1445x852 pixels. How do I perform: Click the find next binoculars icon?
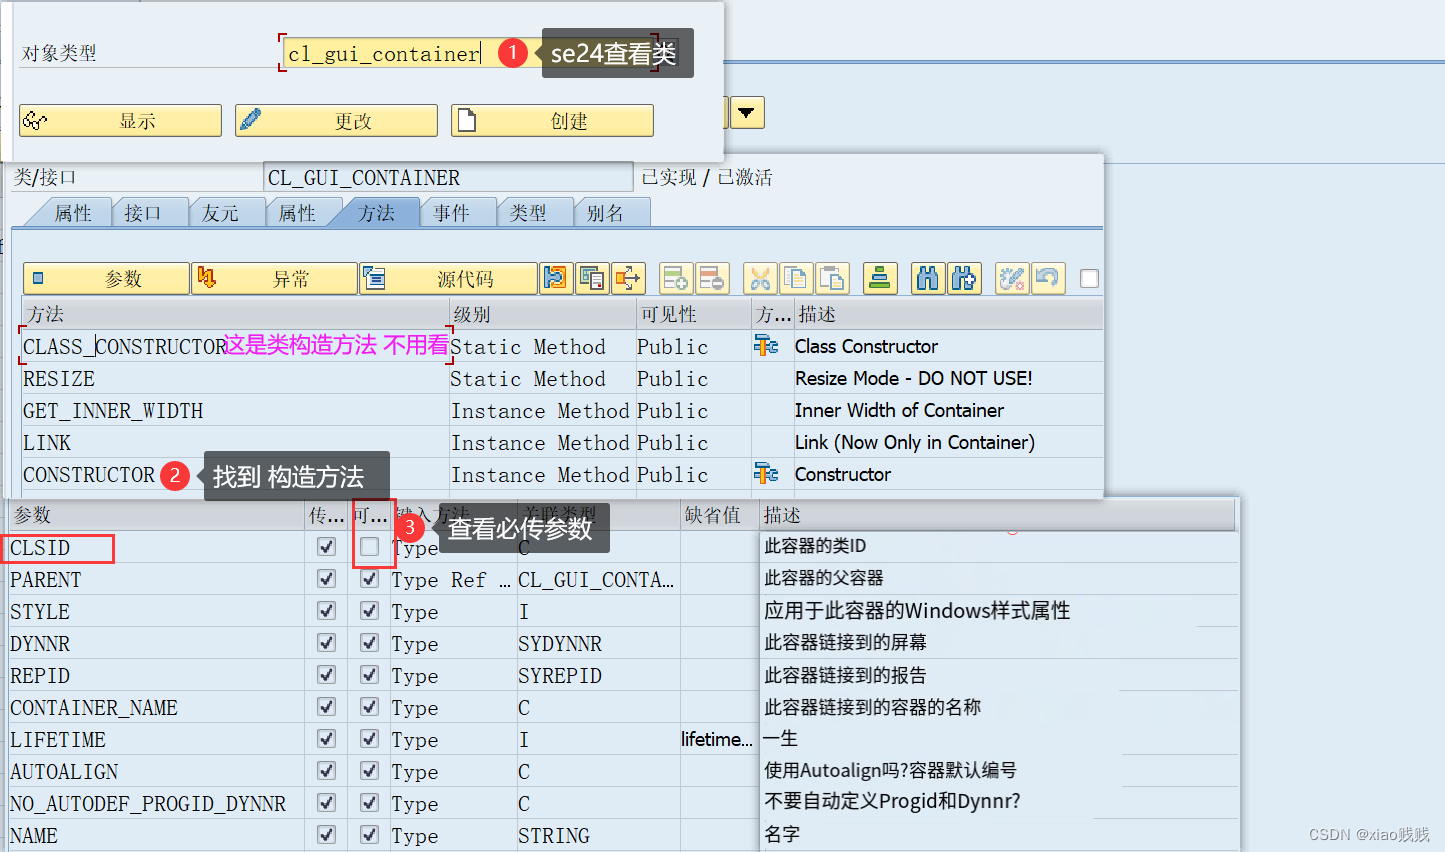coord(964,278)
